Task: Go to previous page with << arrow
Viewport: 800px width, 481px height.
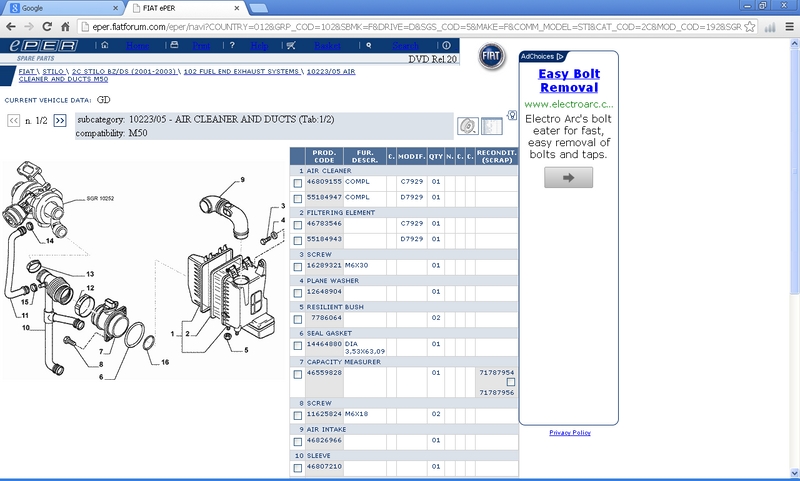Action: pyautogui.click(x=14, y=121)
